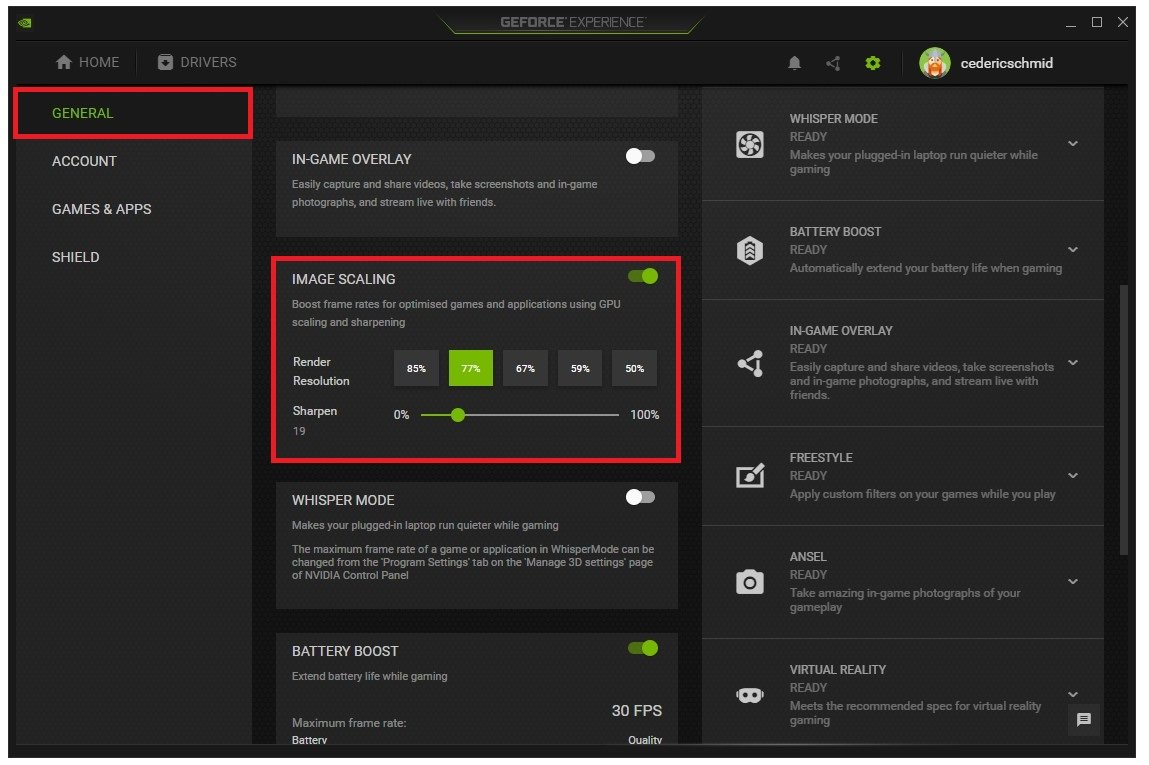Expand the Ansel feature chevron

pos(1073,583)
